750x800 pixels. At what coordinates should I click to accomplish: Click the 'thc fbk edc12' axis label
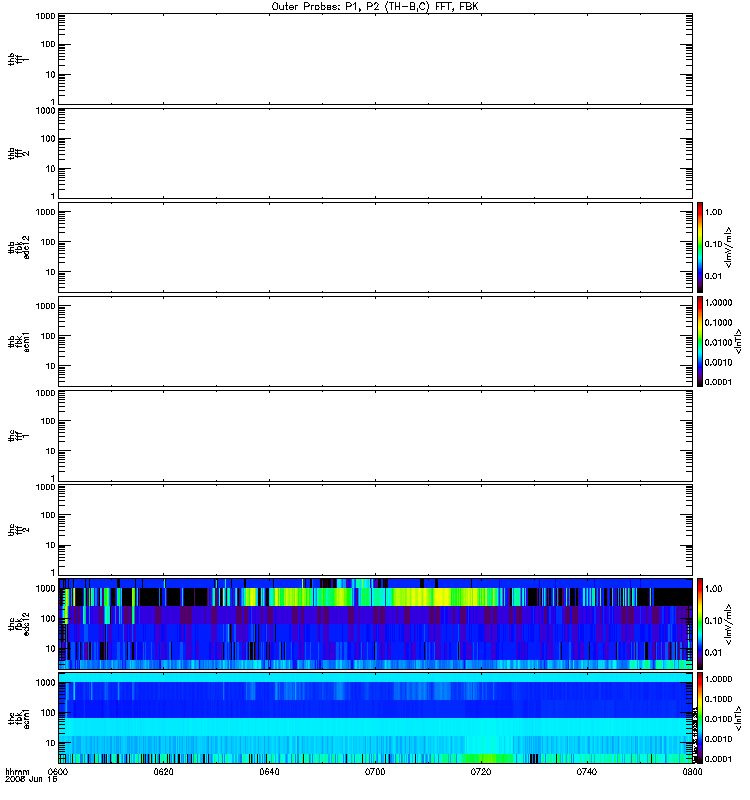[x=19, y=623]
